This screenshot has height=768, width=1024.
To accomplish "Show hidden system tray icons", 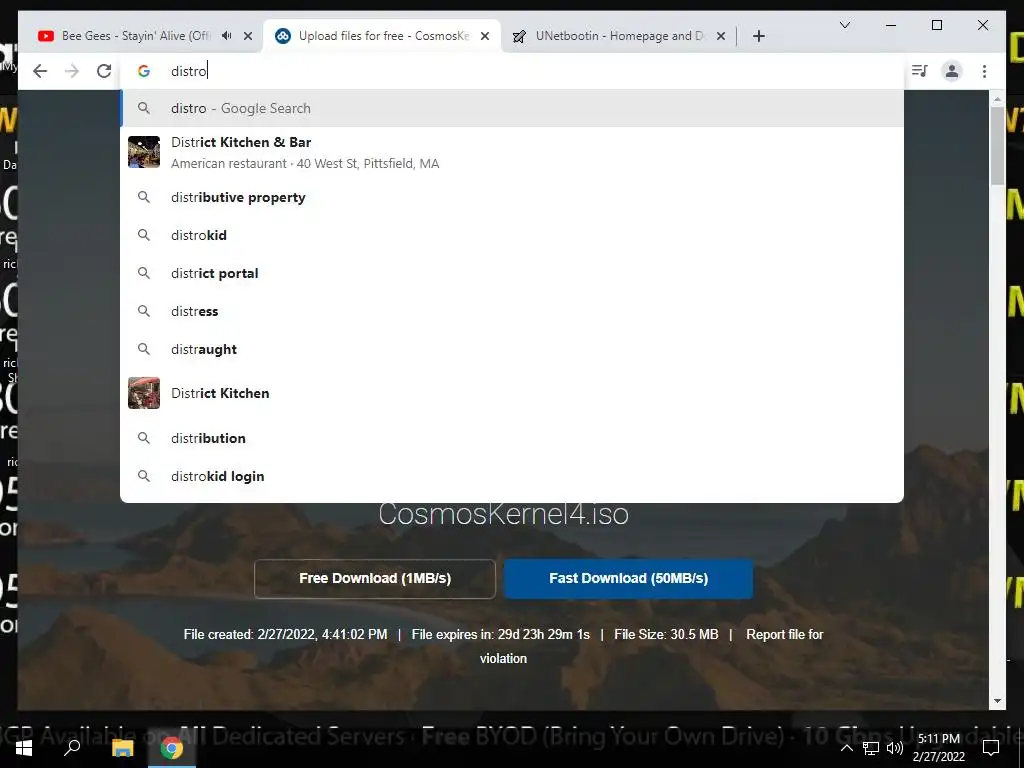I will [846, 748].
